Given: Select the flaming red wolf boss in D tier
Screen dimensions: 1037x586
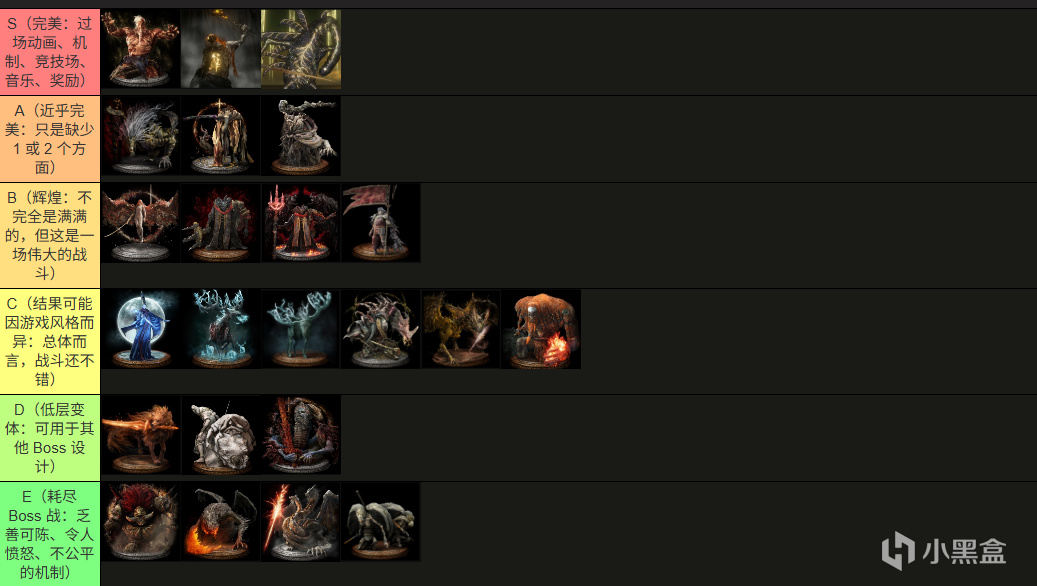Looking at the screenshot, I should [x=141, y=435].
